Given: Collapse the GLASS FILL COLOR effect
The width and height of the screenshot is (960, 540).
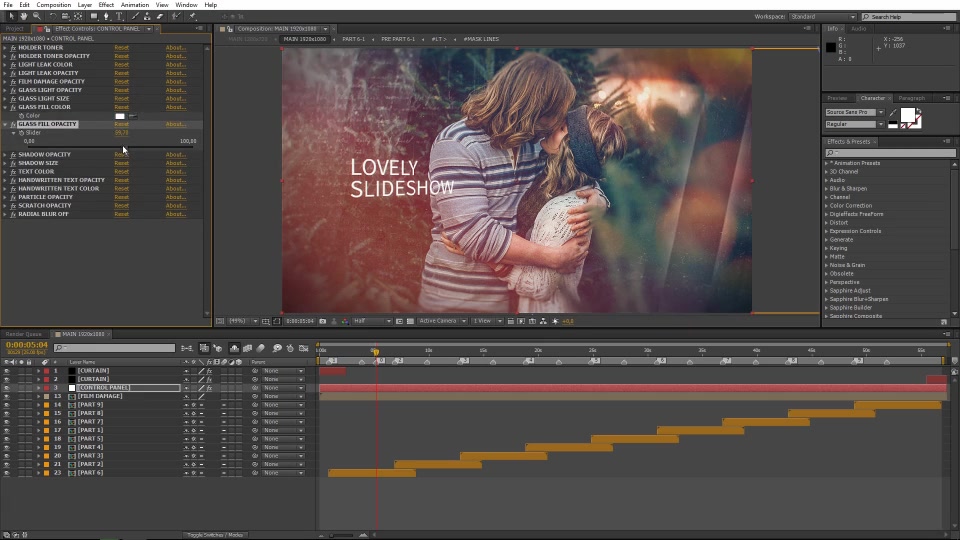Looking at the screenshot, I should 5,107.
